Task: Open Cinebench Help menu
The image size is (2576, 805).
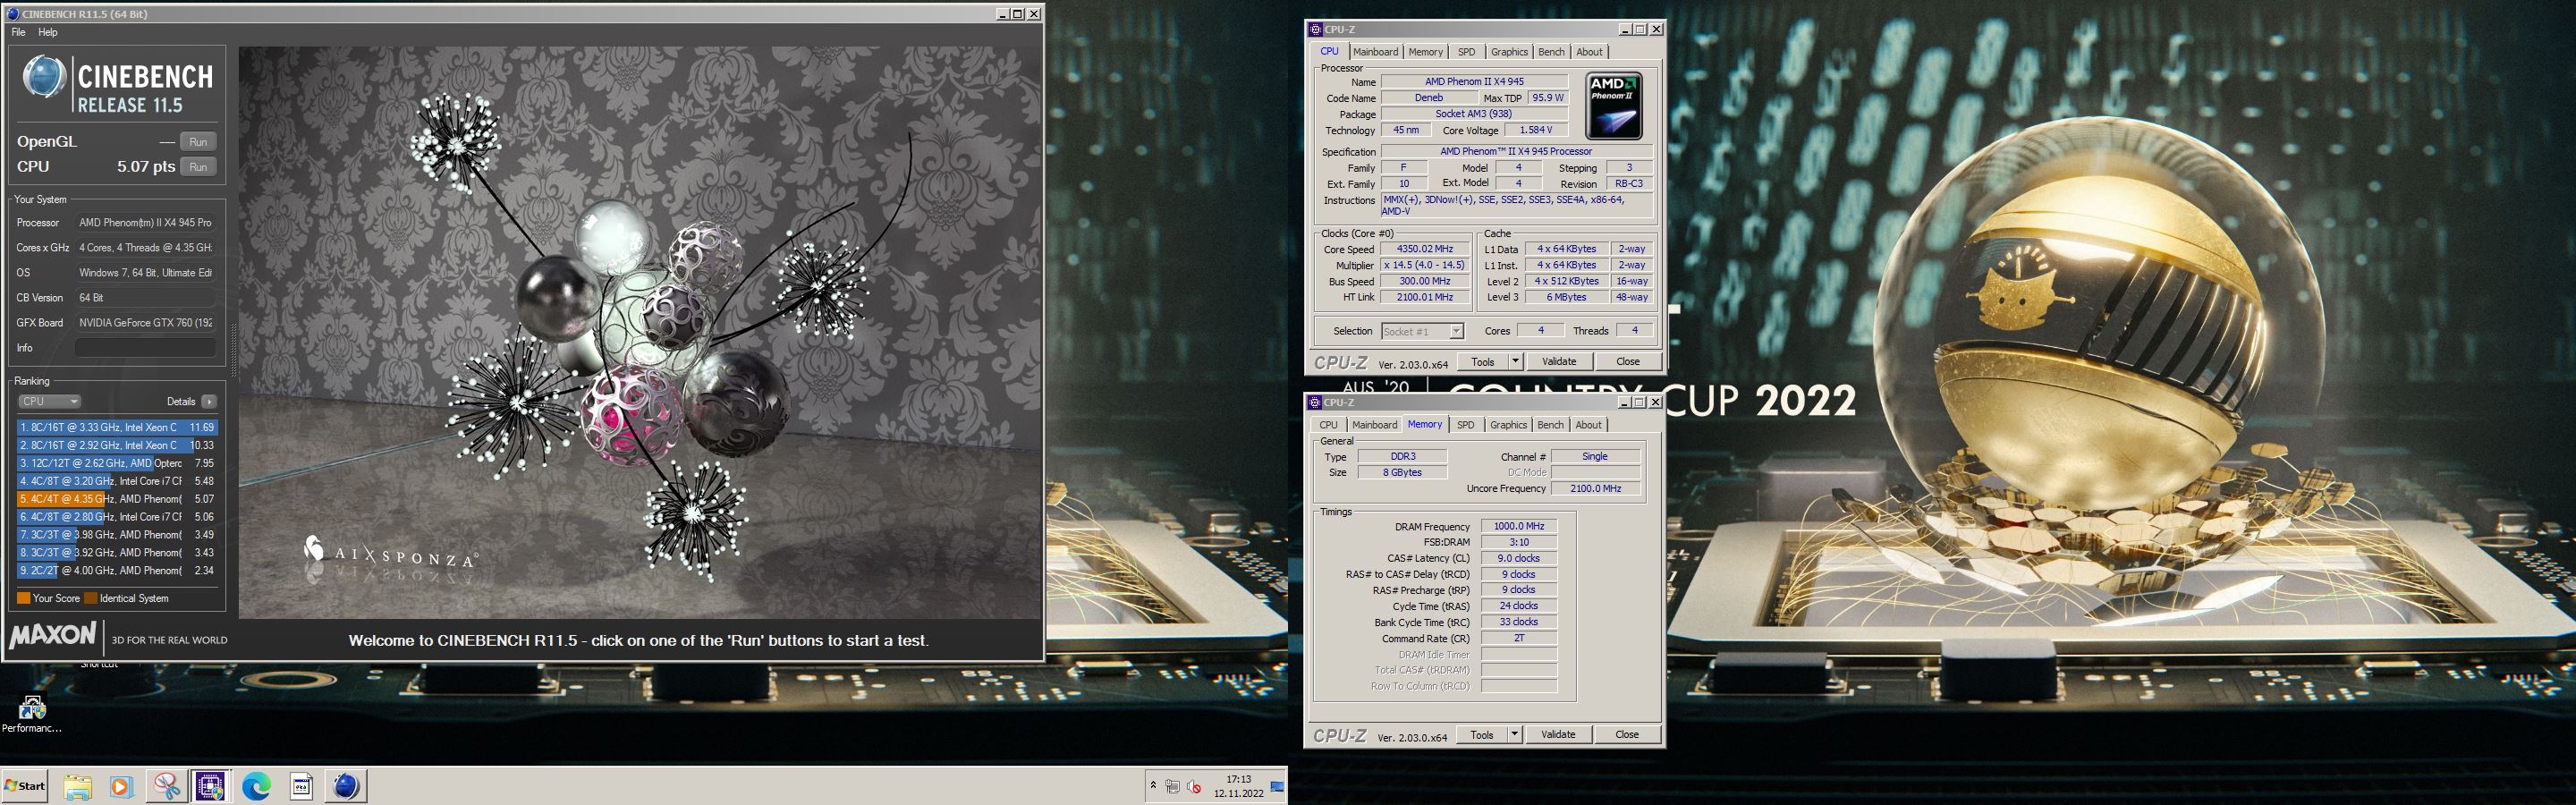Action: pyautogui.click(x=48, y=32)
